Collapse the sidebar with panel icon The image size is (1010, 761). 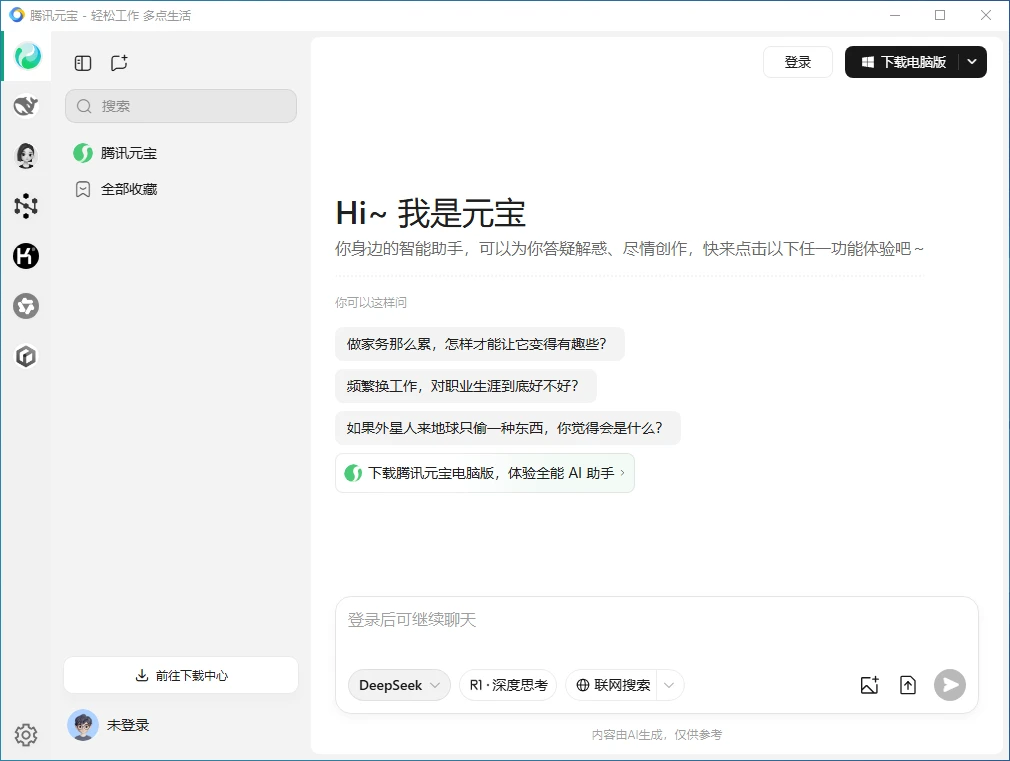click(x=83, y=63)
